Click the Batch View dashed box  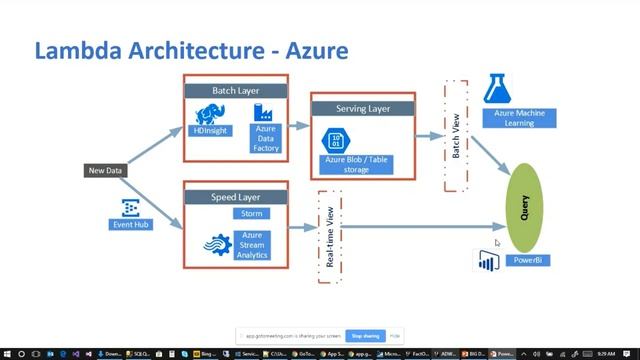[456, 136]
